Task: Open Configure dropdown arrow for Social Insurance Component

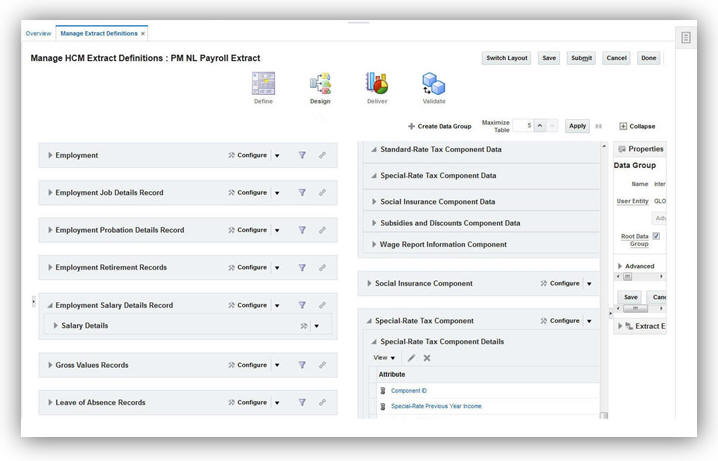Action: pyautogui.click(x=589, y=284)
